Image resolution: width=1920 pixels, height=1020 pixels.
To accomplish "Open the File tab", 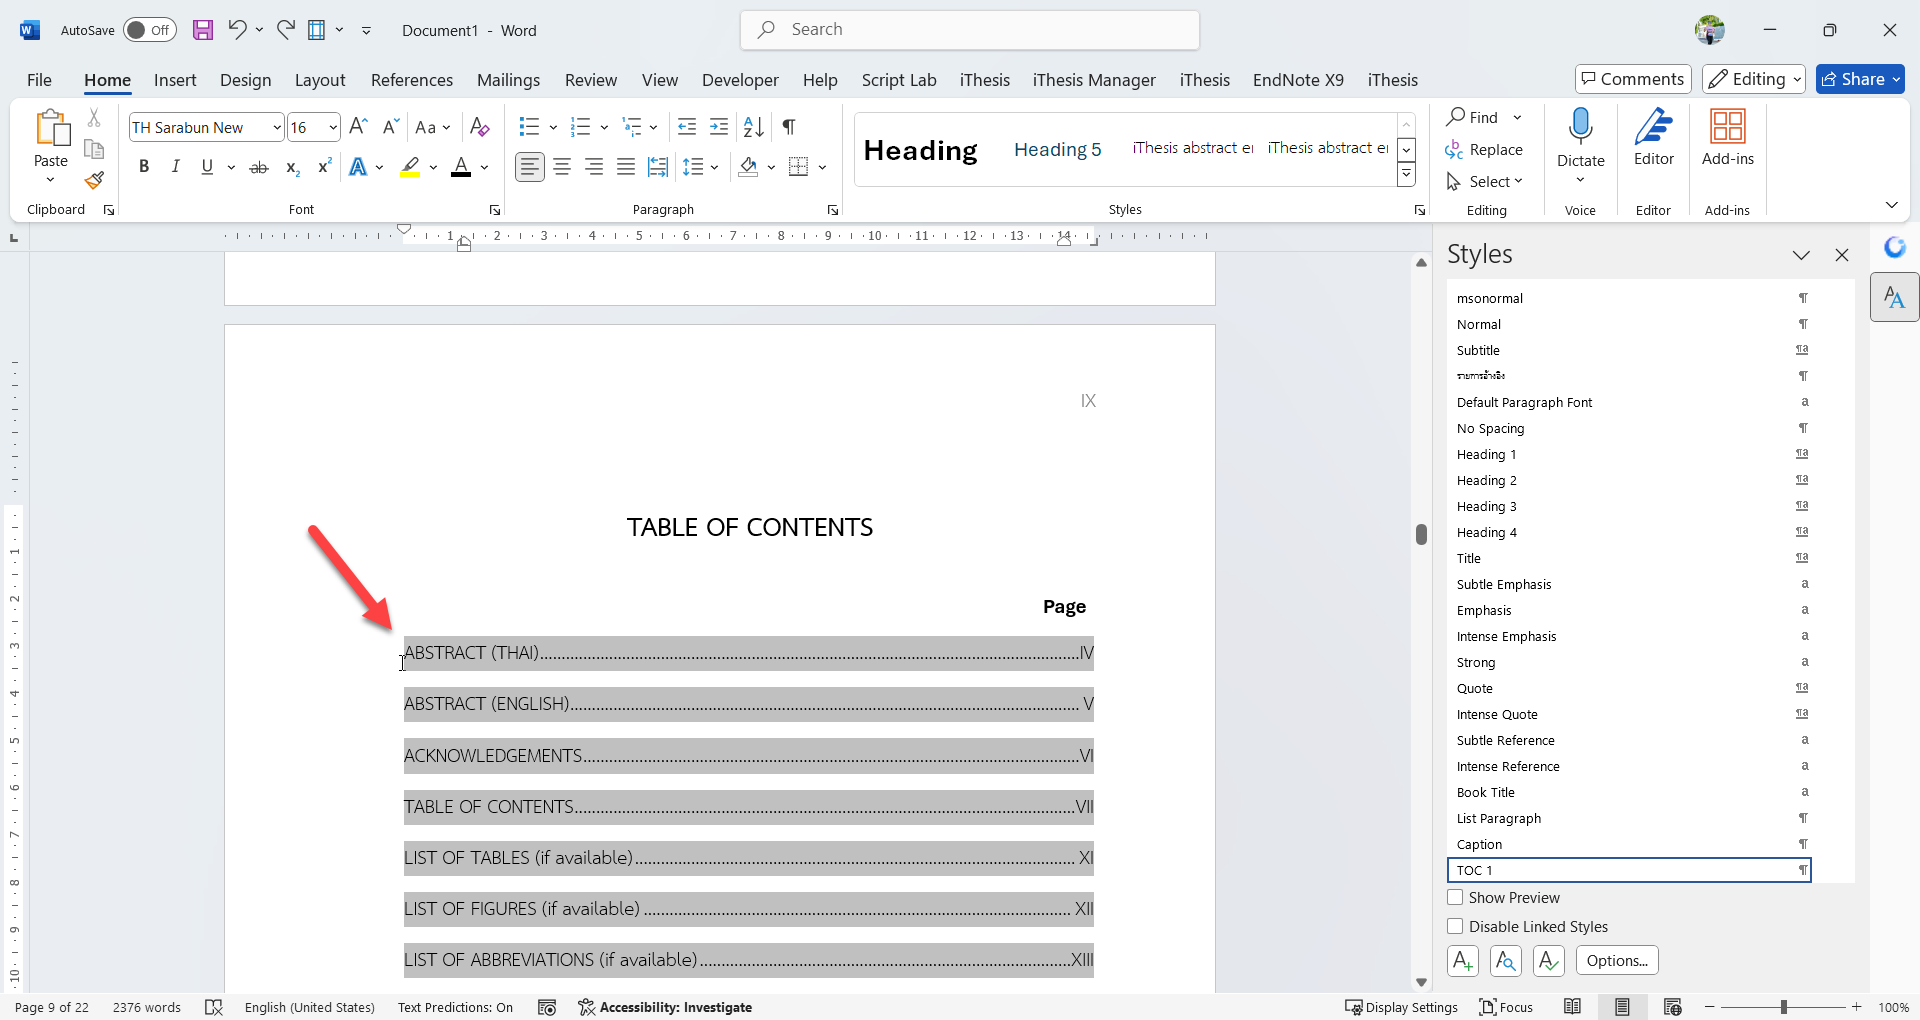I will click(39, 80).
